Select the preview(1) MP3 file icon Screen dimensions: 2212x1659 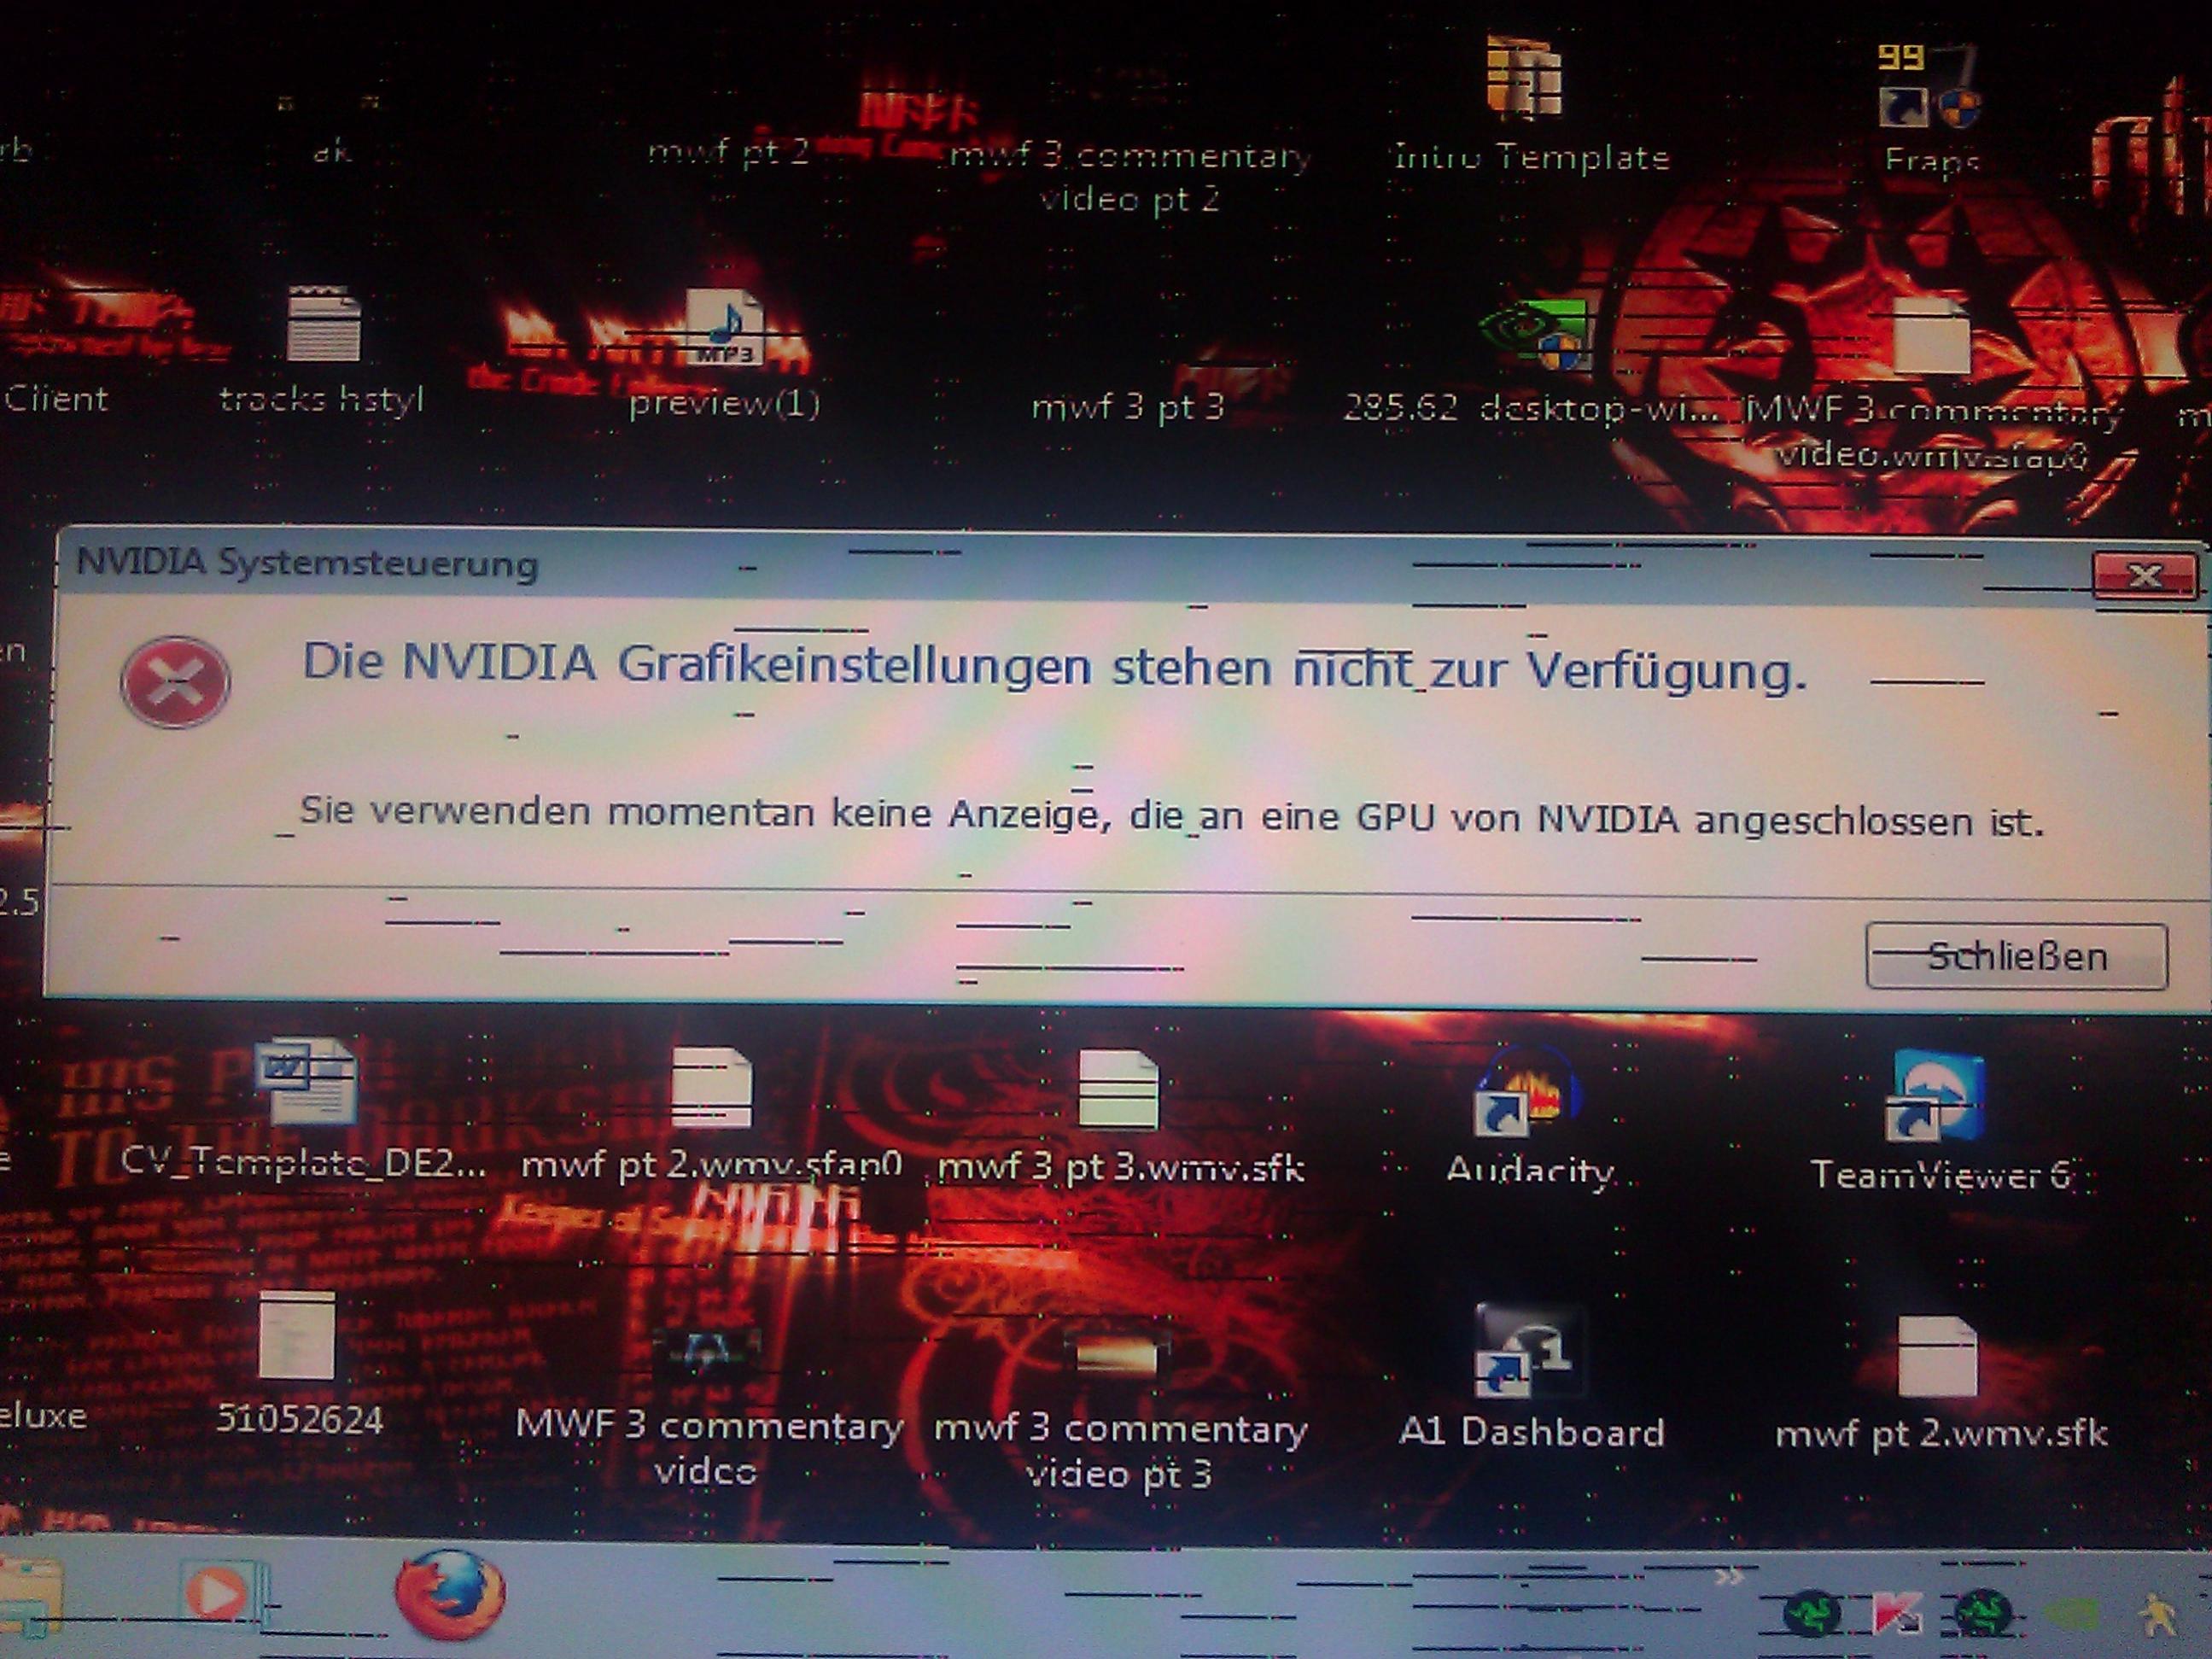pyautogui.click(x=727, y=328)
